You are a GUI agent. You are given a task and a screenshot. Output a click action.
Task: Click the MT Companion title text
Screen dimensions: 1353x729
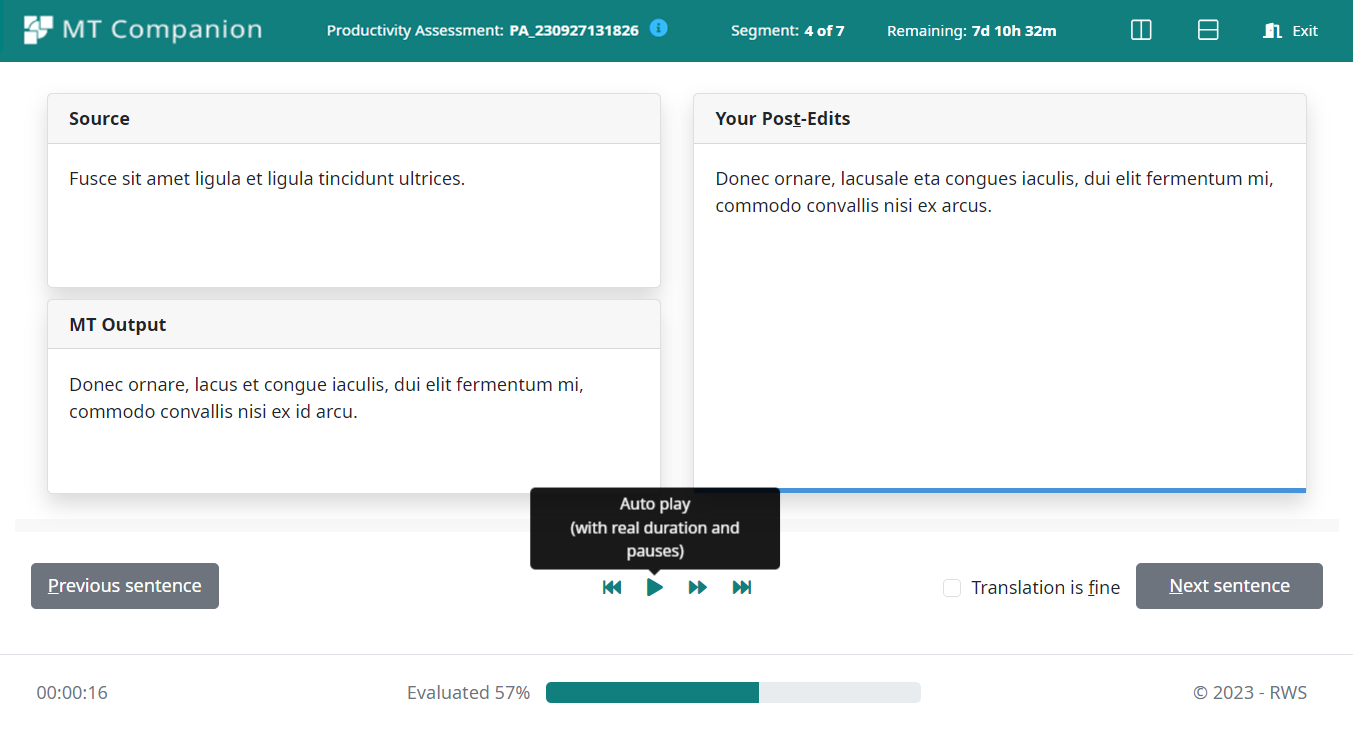point(162,30)
